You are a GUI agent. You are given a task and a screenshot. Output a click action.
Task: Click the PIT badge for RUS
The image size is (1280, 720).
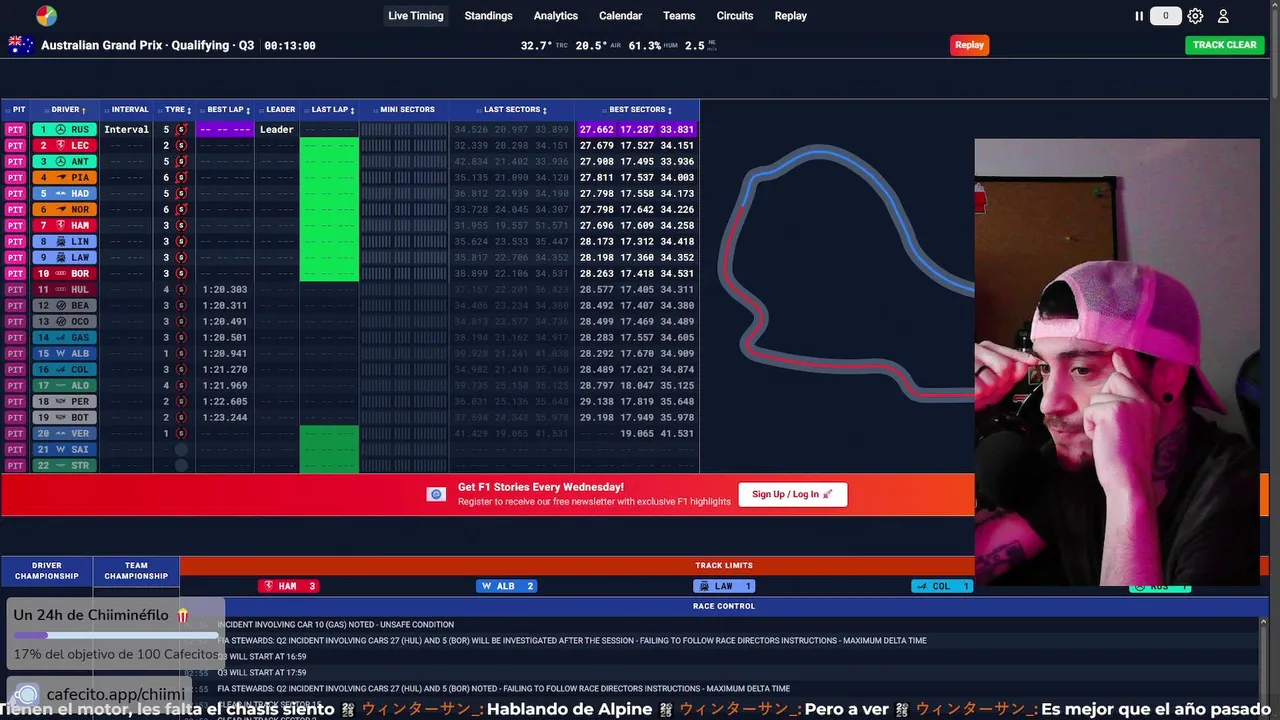coord(15,129)
